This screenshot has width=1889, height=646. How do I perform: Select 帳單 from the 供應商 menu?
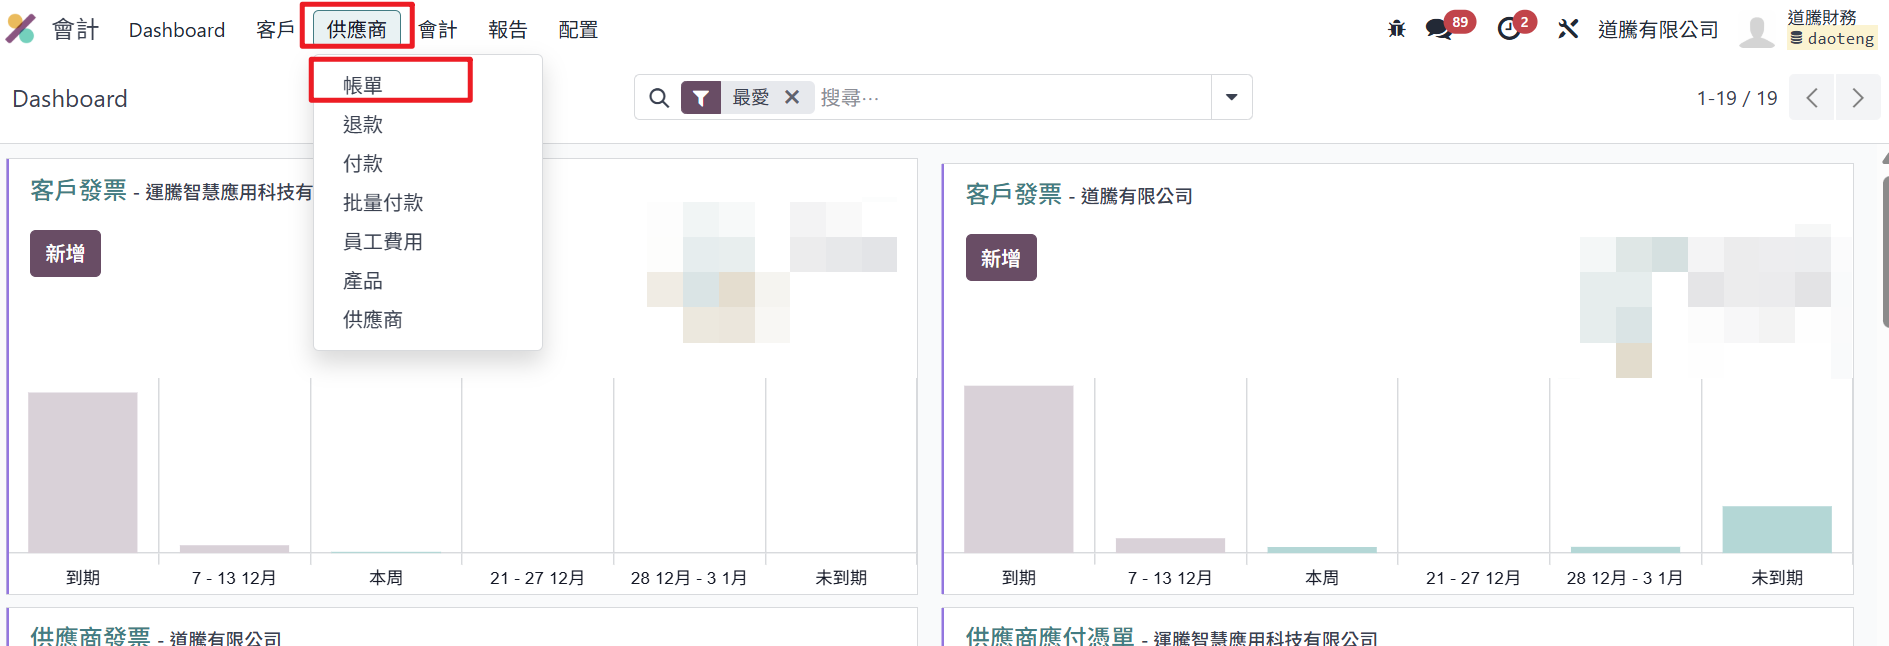point(363,85)
